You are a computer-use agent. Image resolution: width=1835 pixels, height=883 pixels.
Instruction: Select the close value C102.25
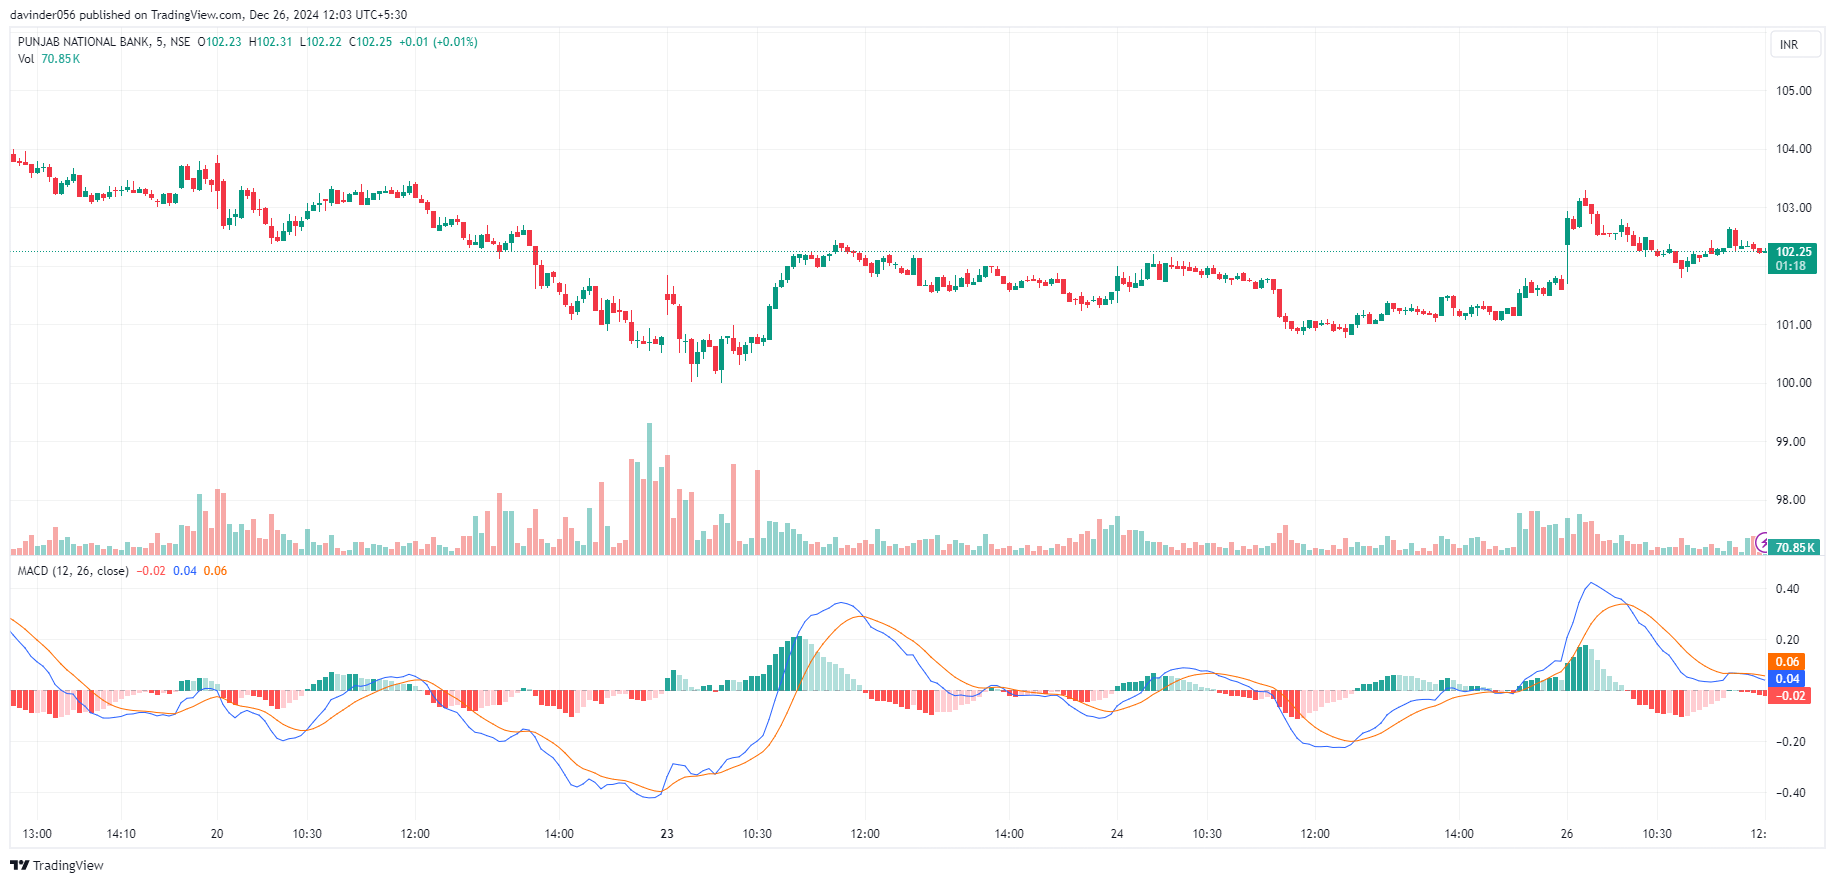(x=370, y=42)
